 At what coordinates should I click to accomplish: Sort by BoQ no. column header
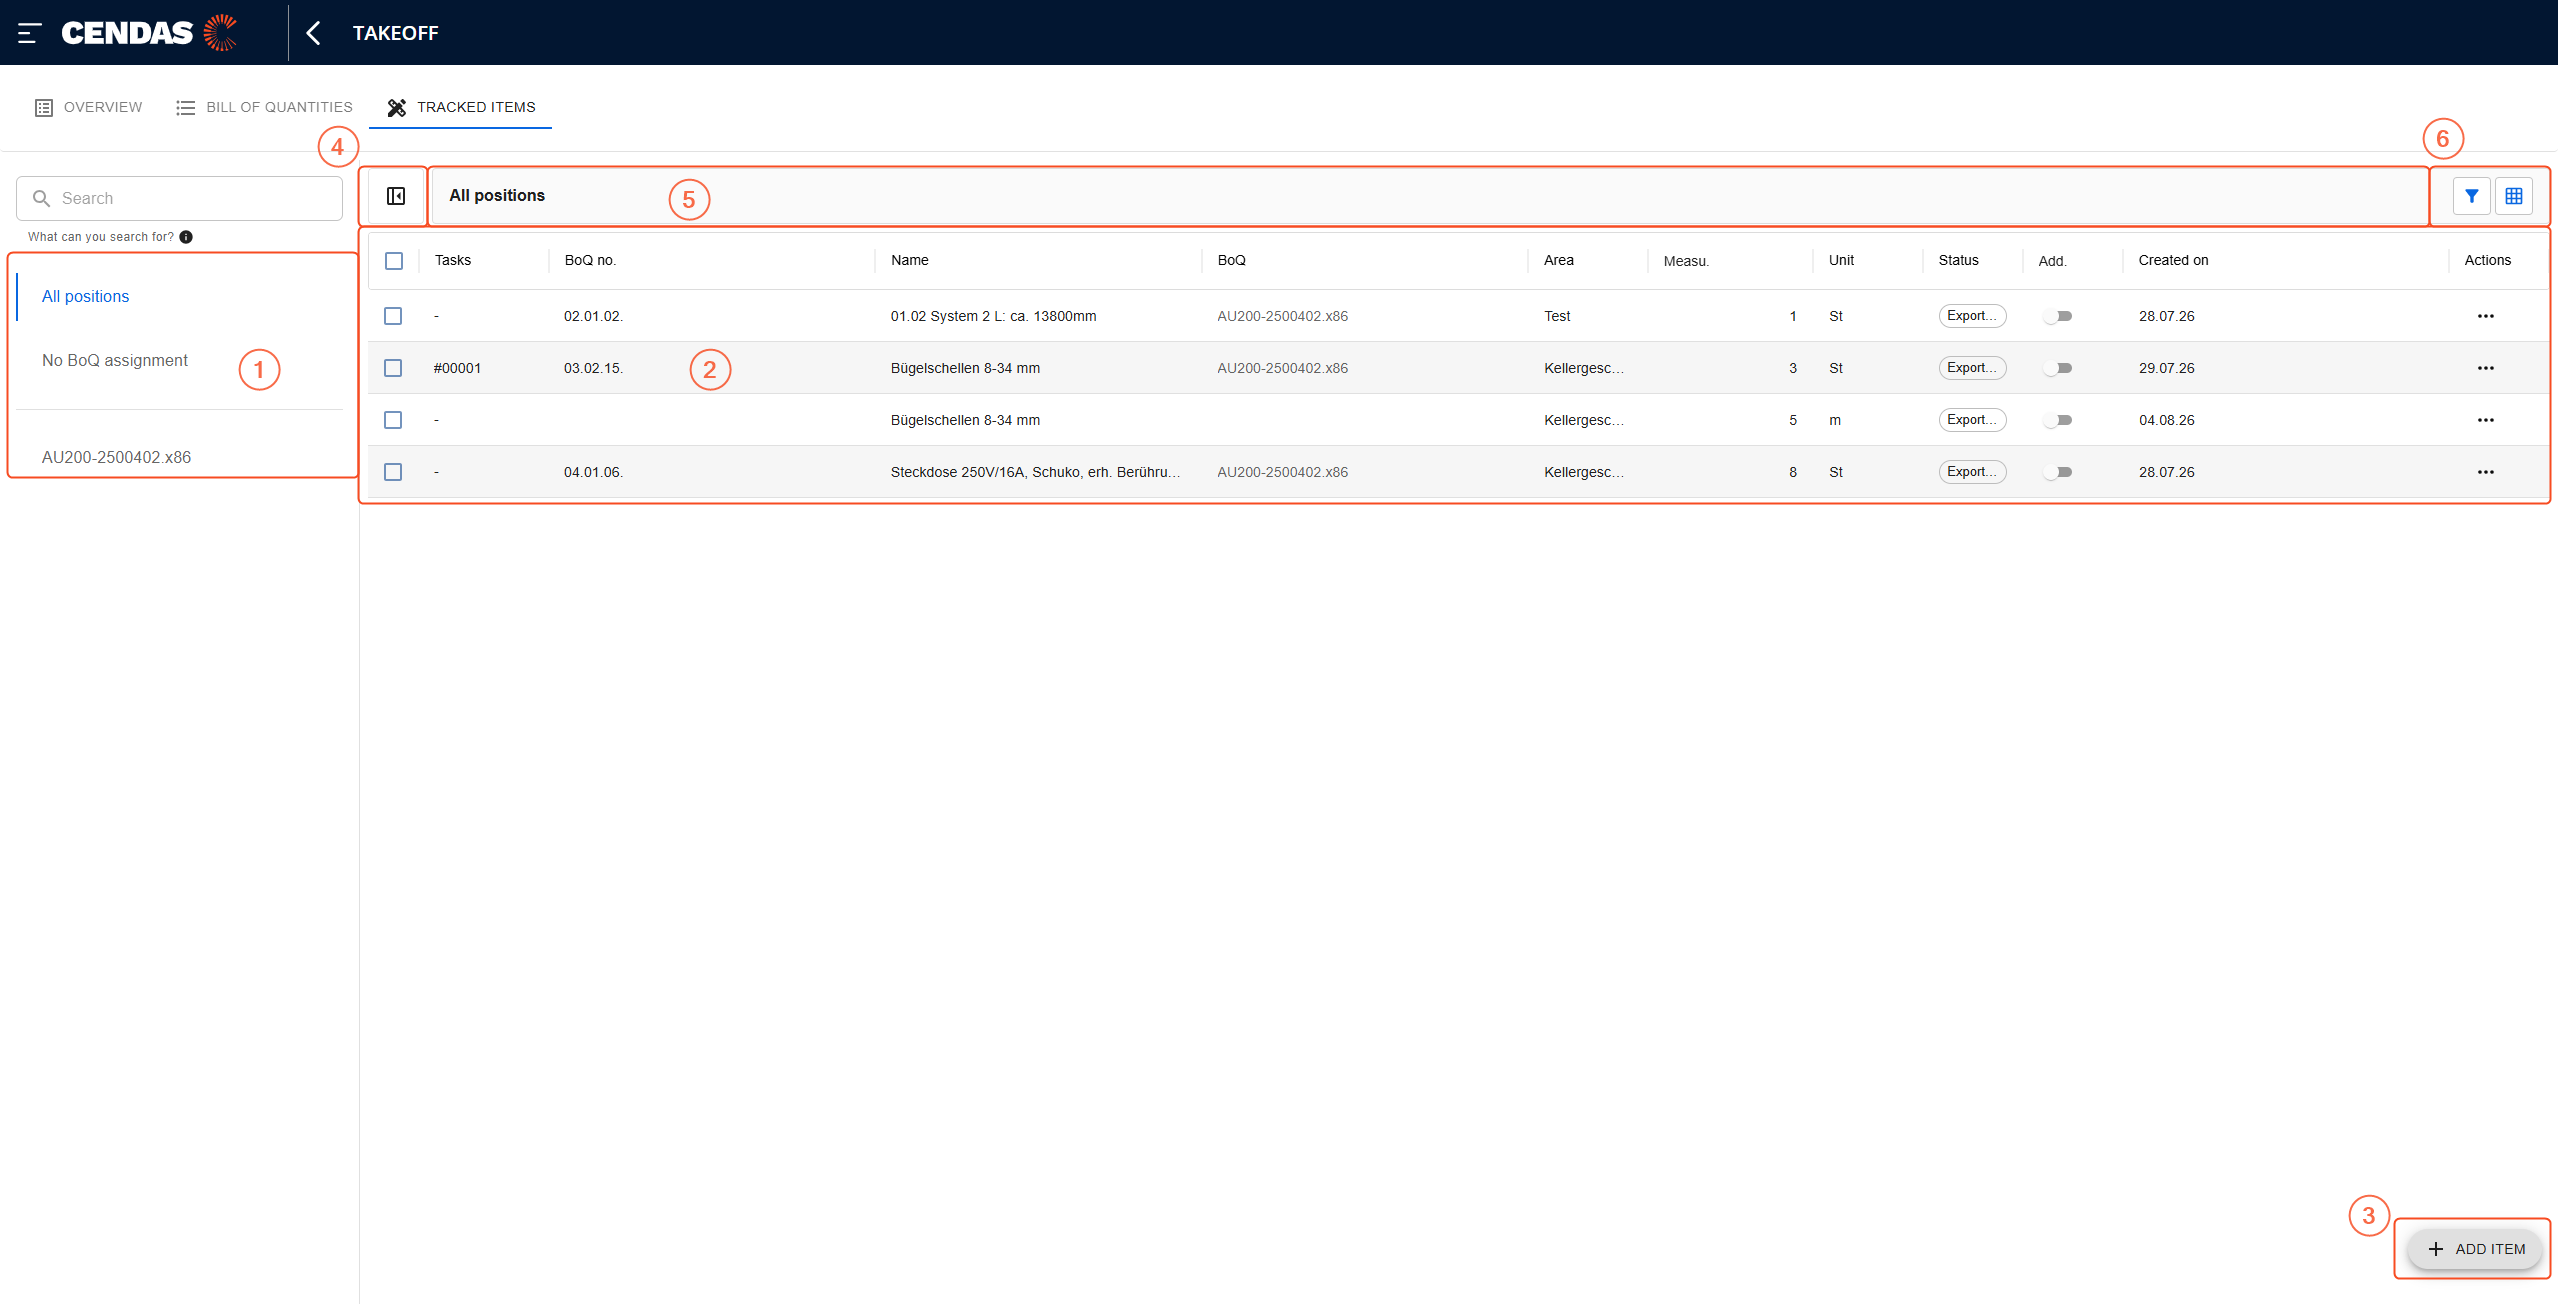click(x=590, y=260)
